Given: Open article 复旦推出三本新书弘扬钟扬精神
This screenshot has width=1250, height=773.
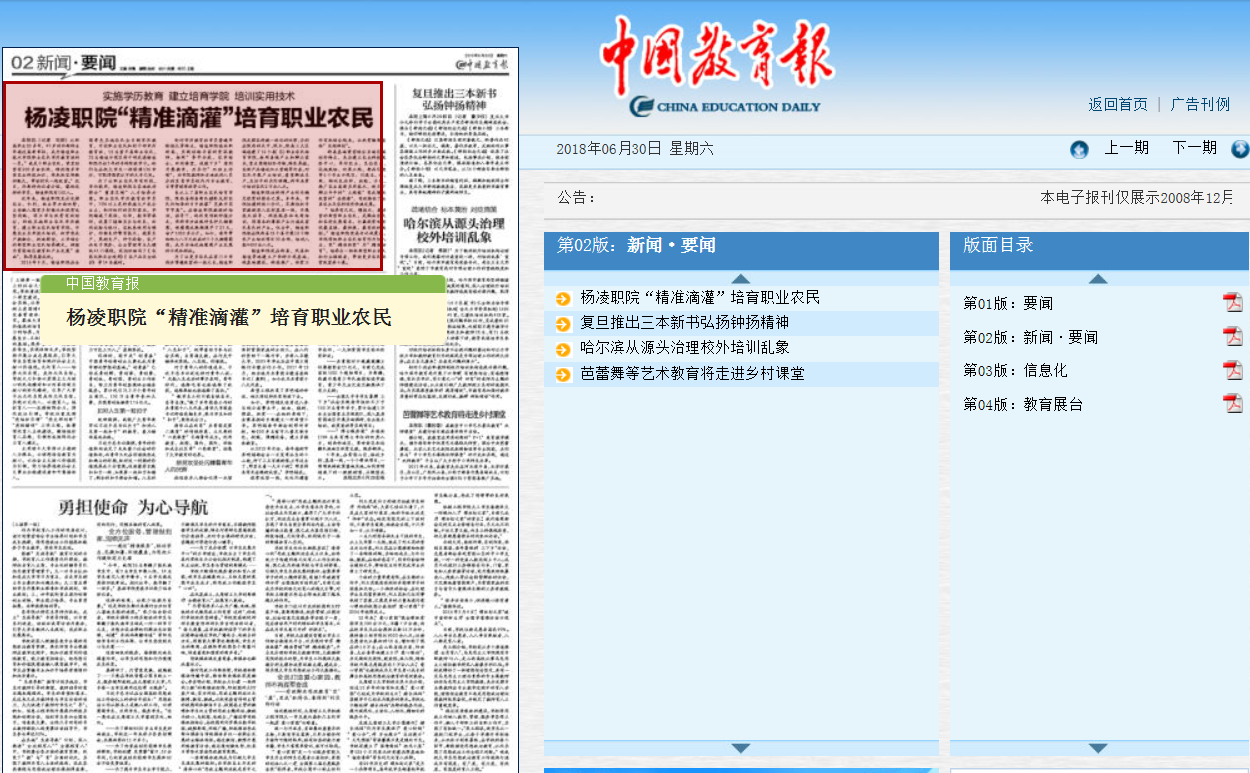Looking at the screenshot, I should pyautogui.click(x=684, y=323).
